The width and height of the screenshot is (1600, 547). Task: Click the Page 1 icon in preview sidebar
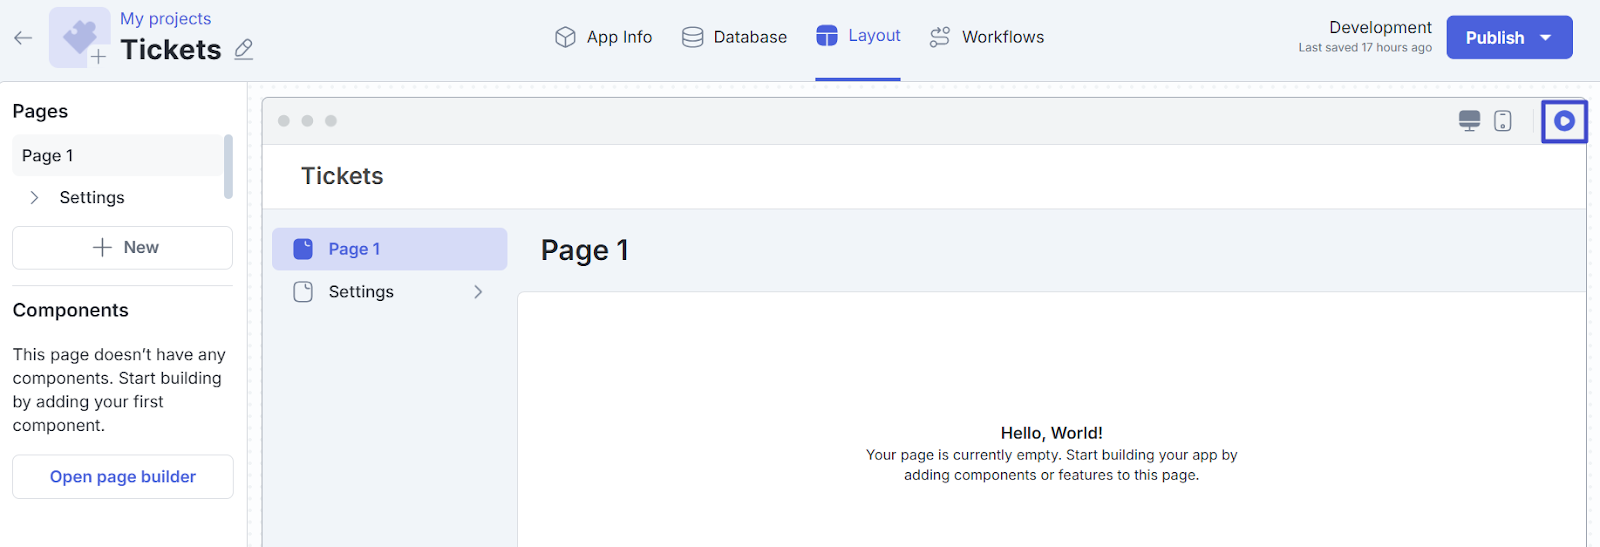[303, 249]
